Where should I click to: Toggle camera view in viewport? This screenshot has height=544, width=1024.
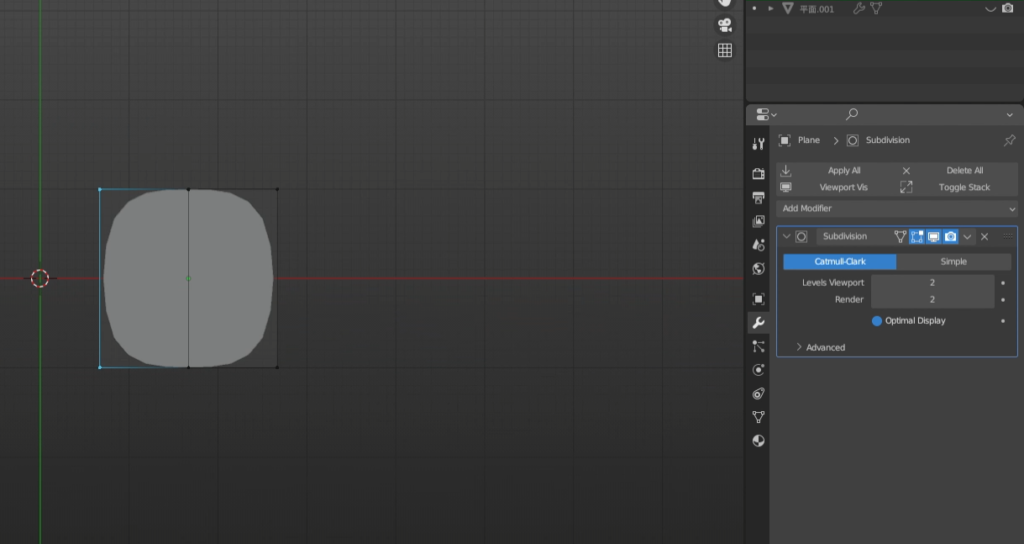click(725, 25)
